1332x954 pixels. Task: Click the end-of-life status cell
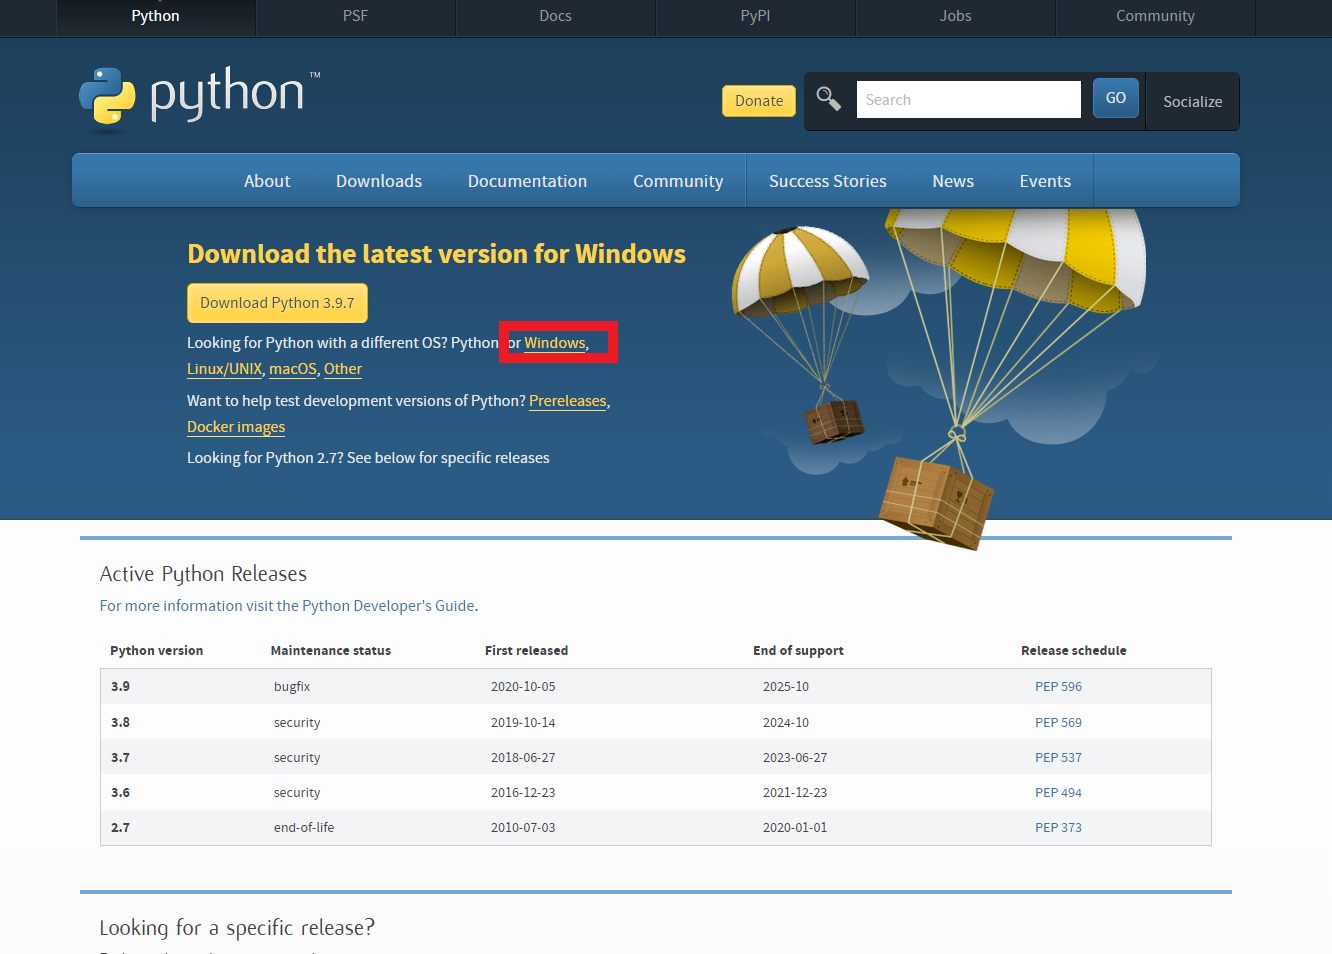tap(304, 828)
